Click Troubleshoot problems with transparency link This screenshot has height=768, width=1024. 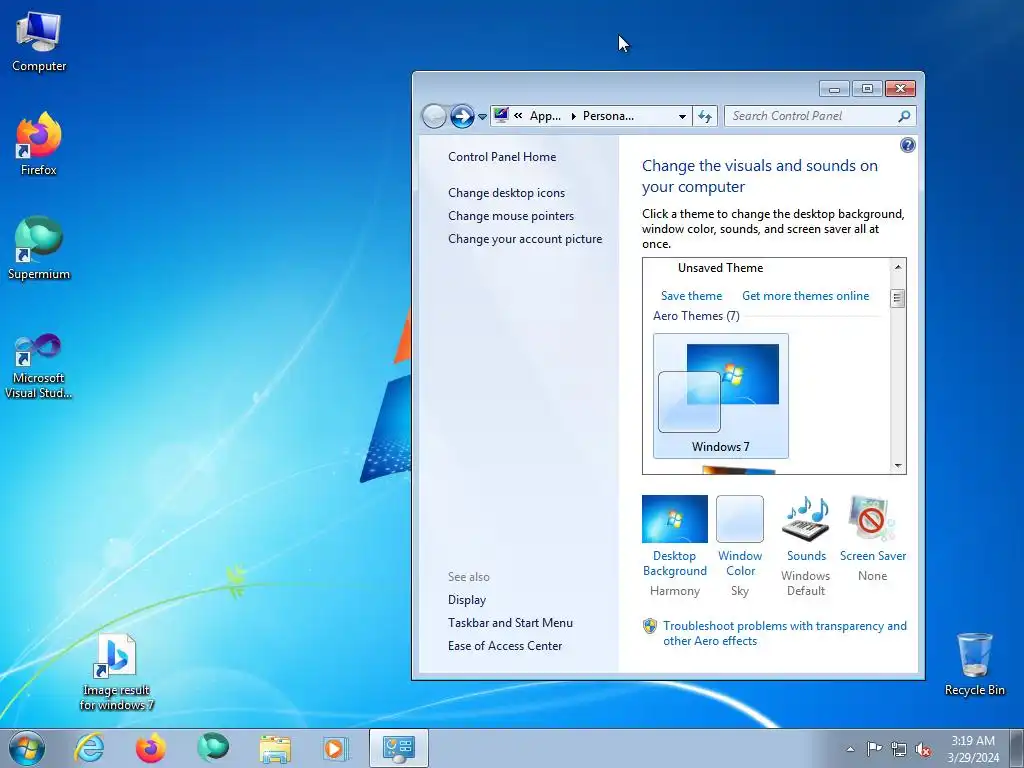point(784,633)
